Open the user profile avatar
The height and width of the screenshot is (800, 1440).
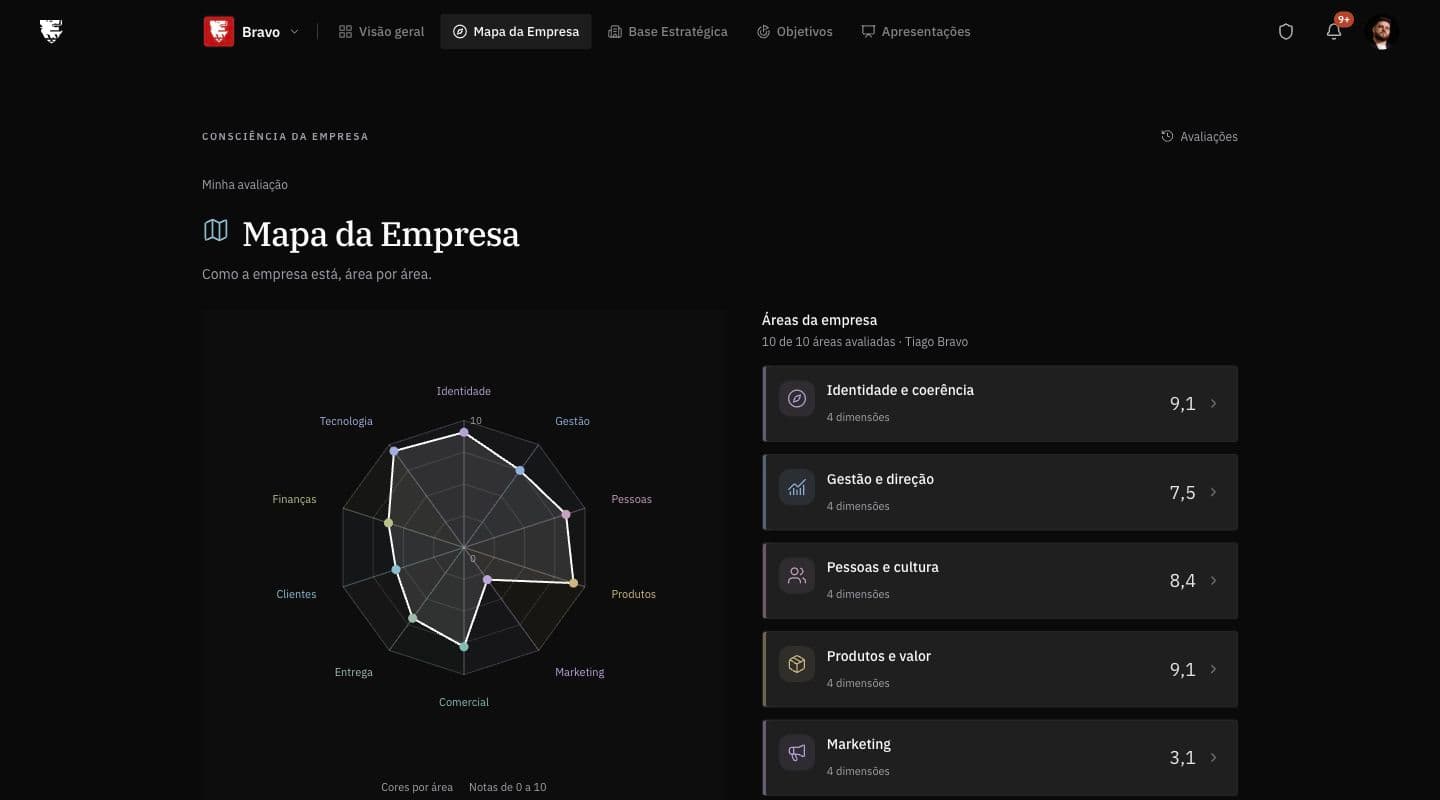(1381, 32)
